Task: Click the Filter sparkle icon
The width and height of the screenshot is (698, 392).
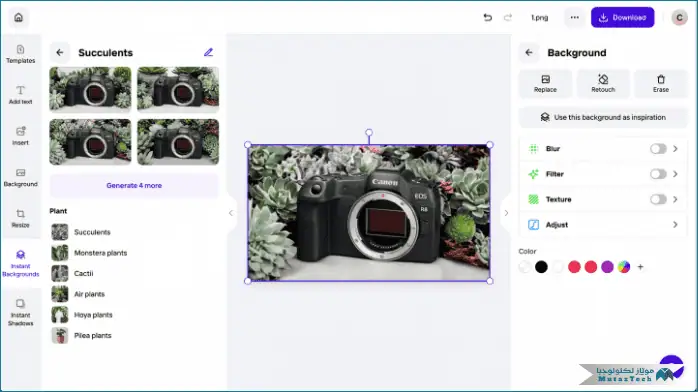Action: [x=533, y=174]
